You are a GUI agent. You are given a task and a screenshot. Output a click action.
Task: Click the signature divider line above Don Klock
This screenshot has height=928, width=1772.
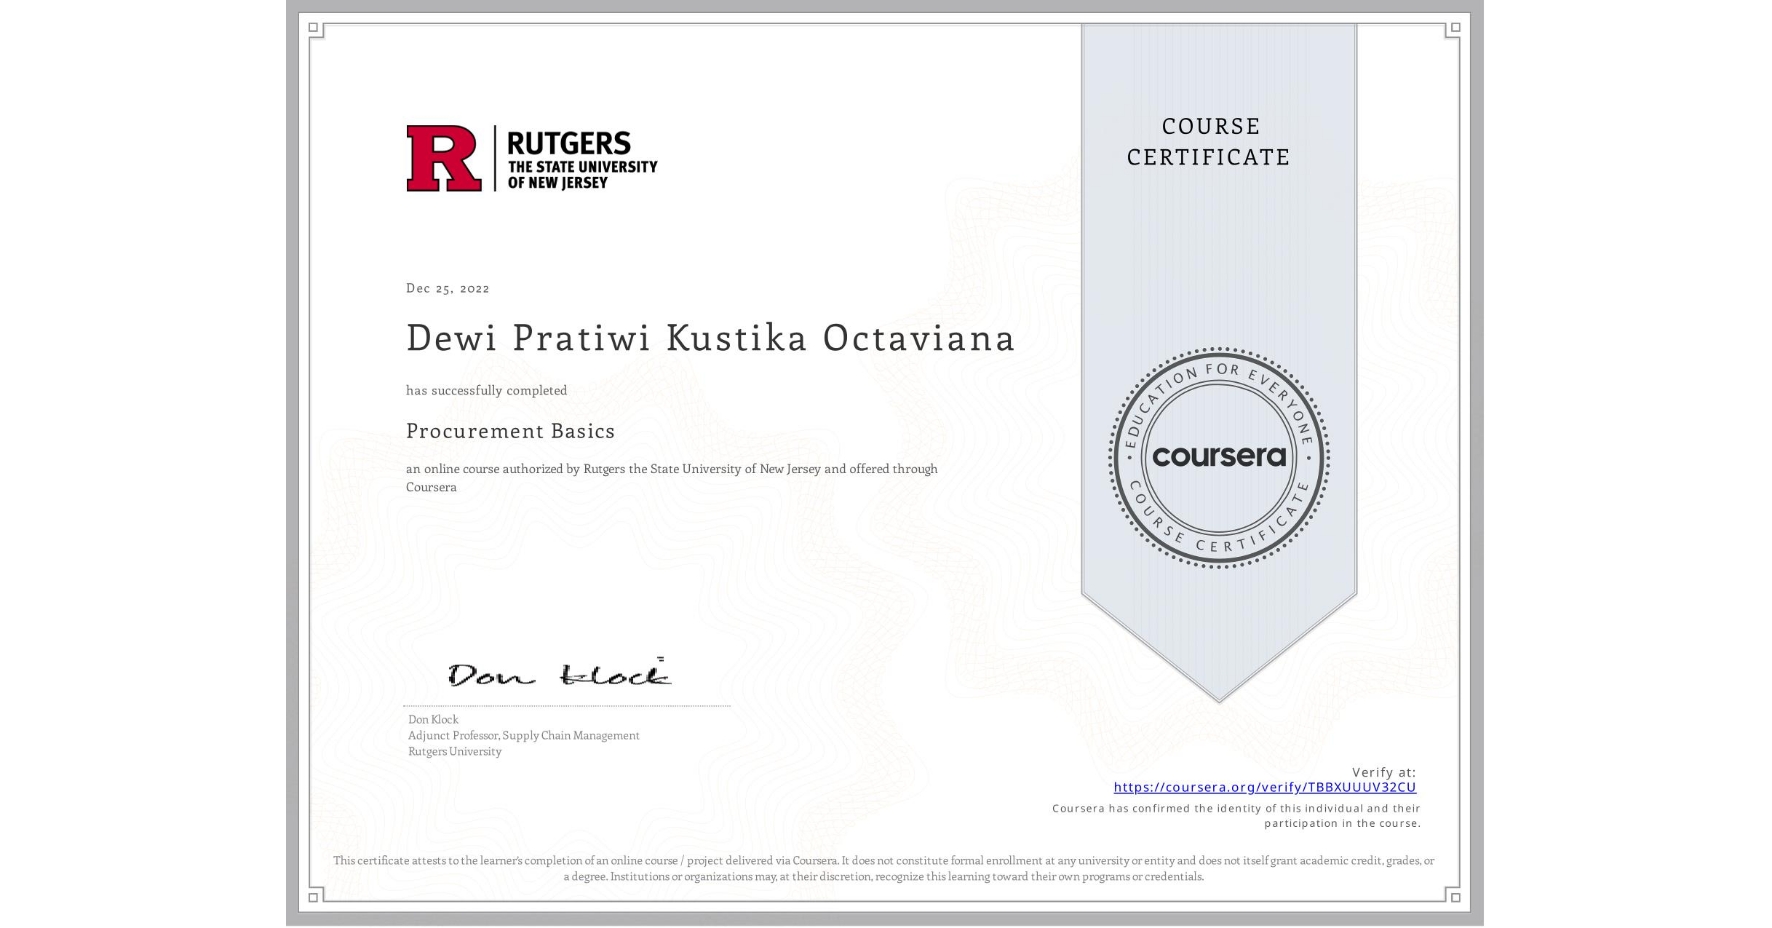568,706
